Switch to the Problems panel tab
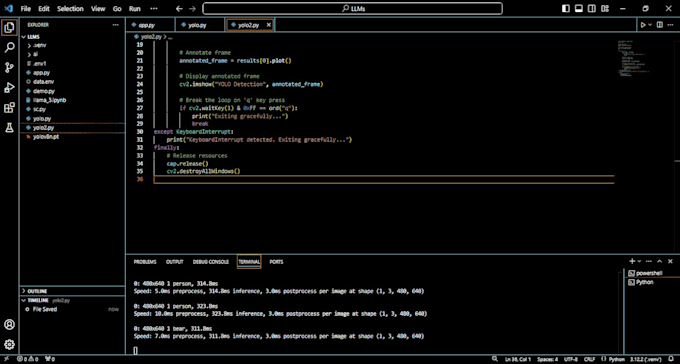The image size is (680, 364). pyautogui.click(x=145, y=262)
